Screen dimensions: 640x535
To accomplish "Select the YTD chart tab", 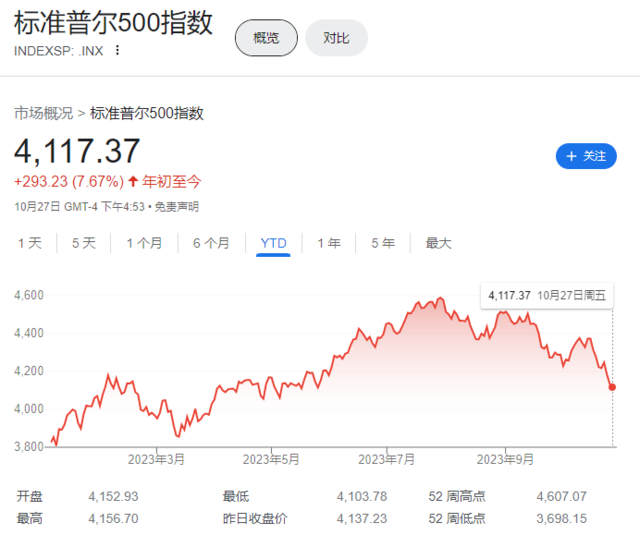I will point(273,243).
